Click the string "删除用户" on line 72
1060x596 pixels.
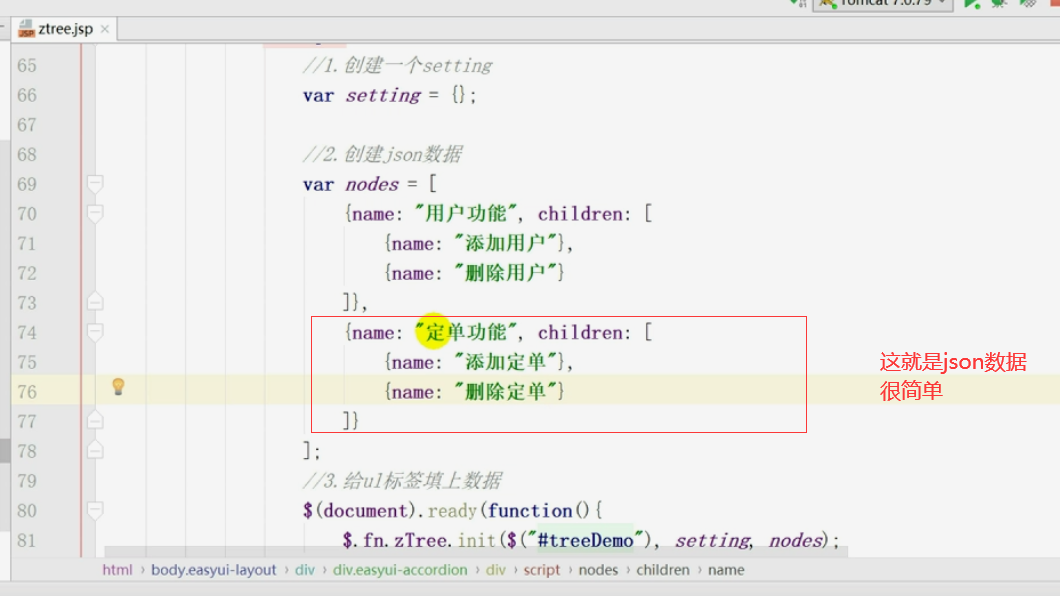click(x=506, y=273)
